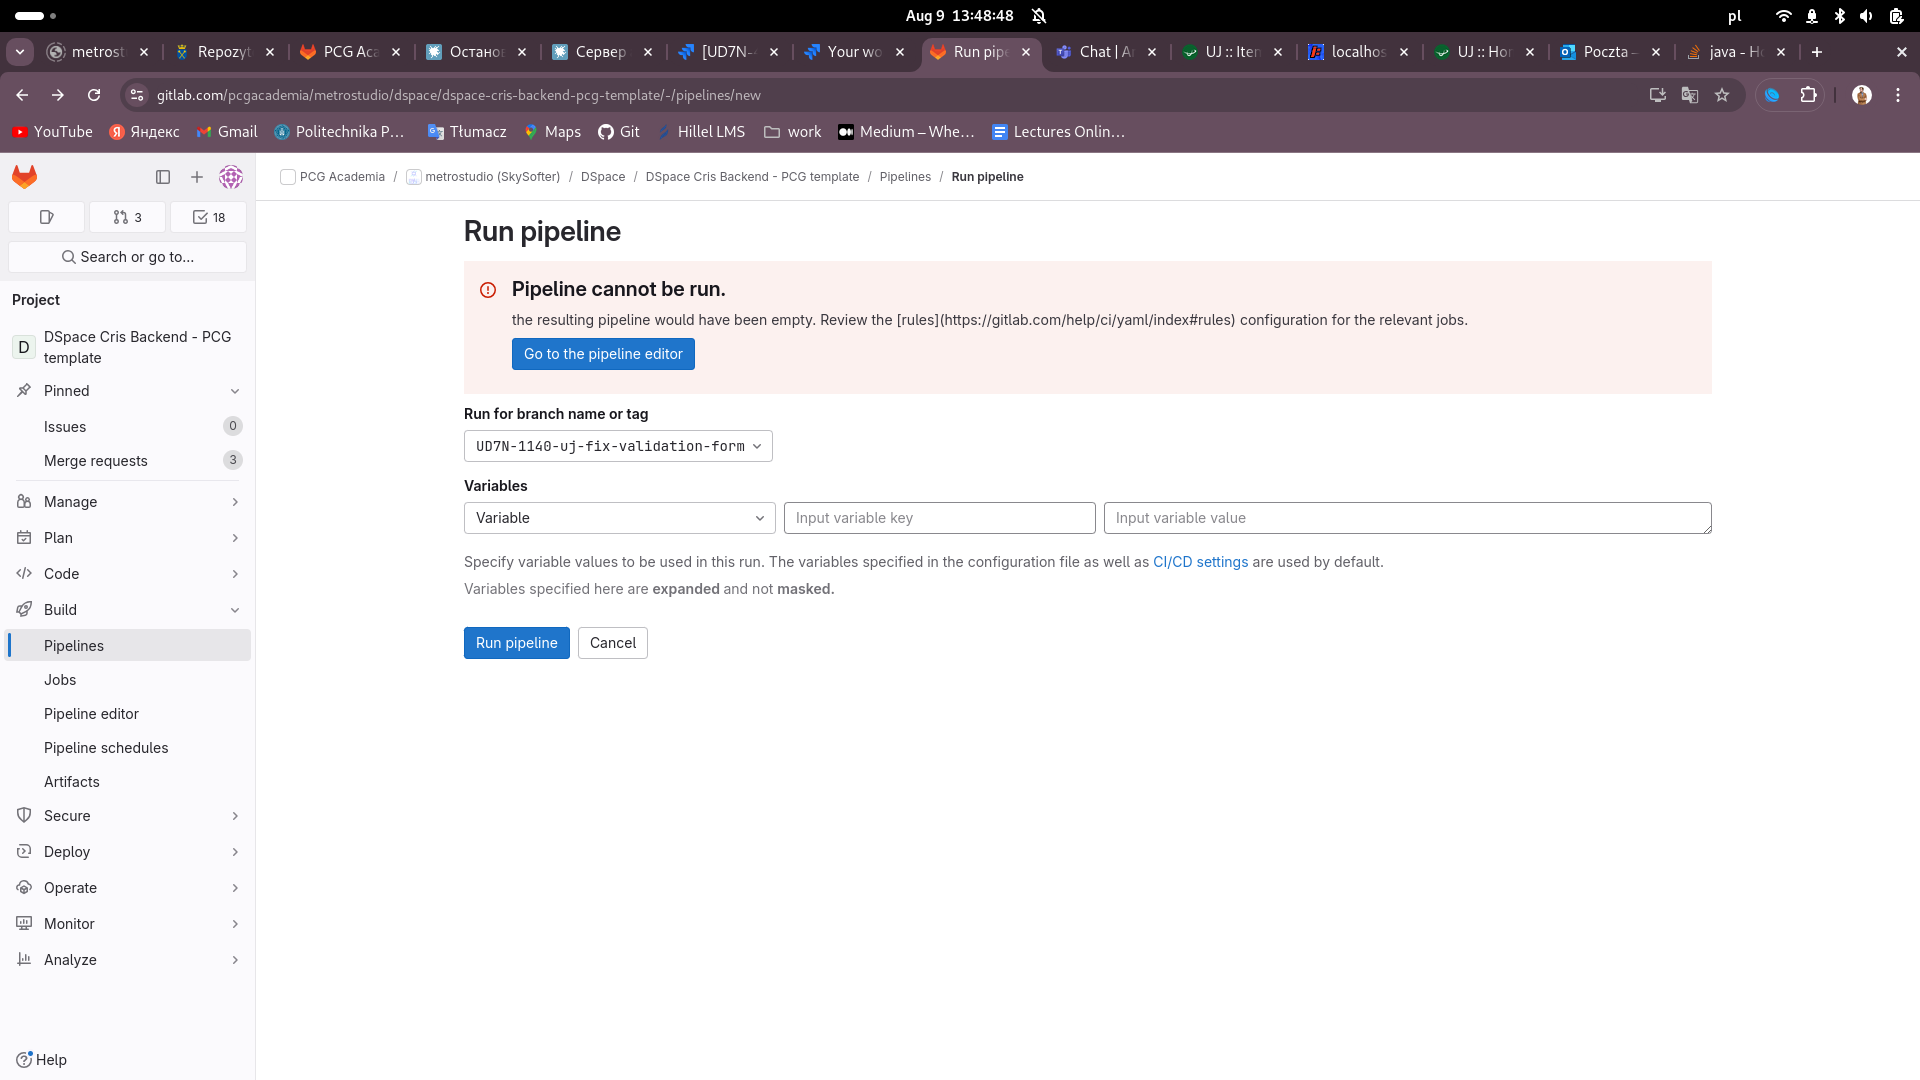Open Pipeline editor in sidebar
The width and height of the screenshot is (1920, 1080).
coord(91,714)
